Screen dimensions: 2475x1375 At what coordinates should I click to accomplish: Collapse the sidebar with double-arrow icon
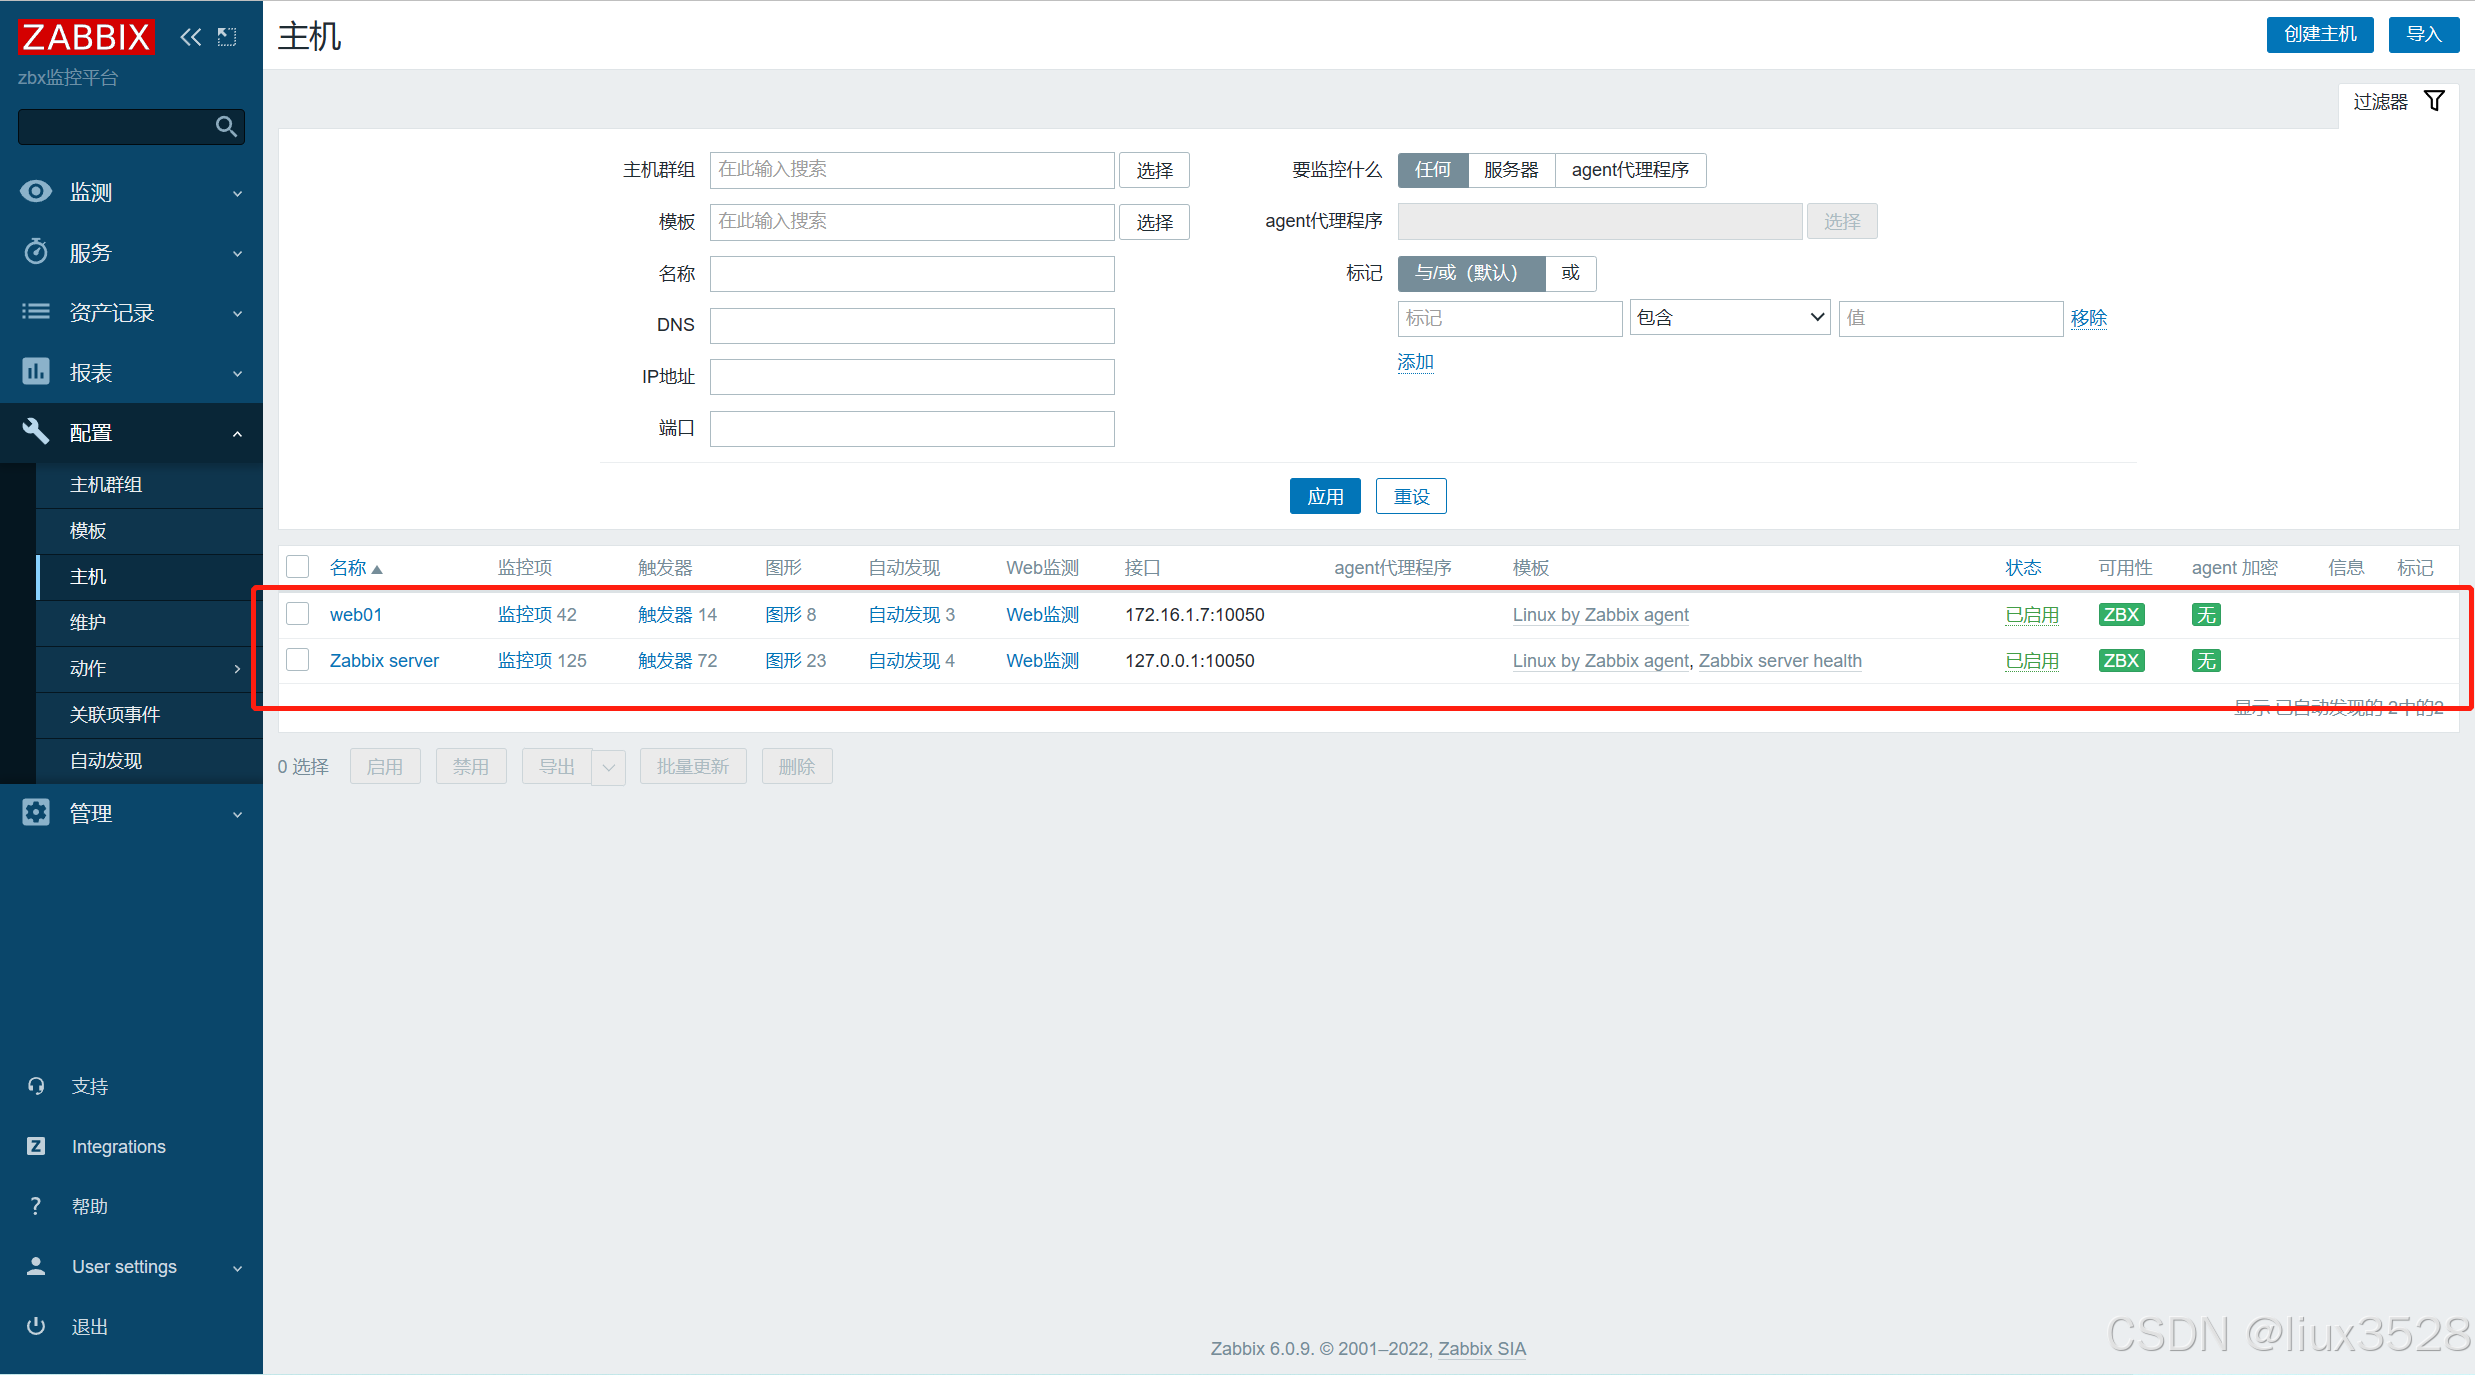pyautogui.click(x=190, y=37)
